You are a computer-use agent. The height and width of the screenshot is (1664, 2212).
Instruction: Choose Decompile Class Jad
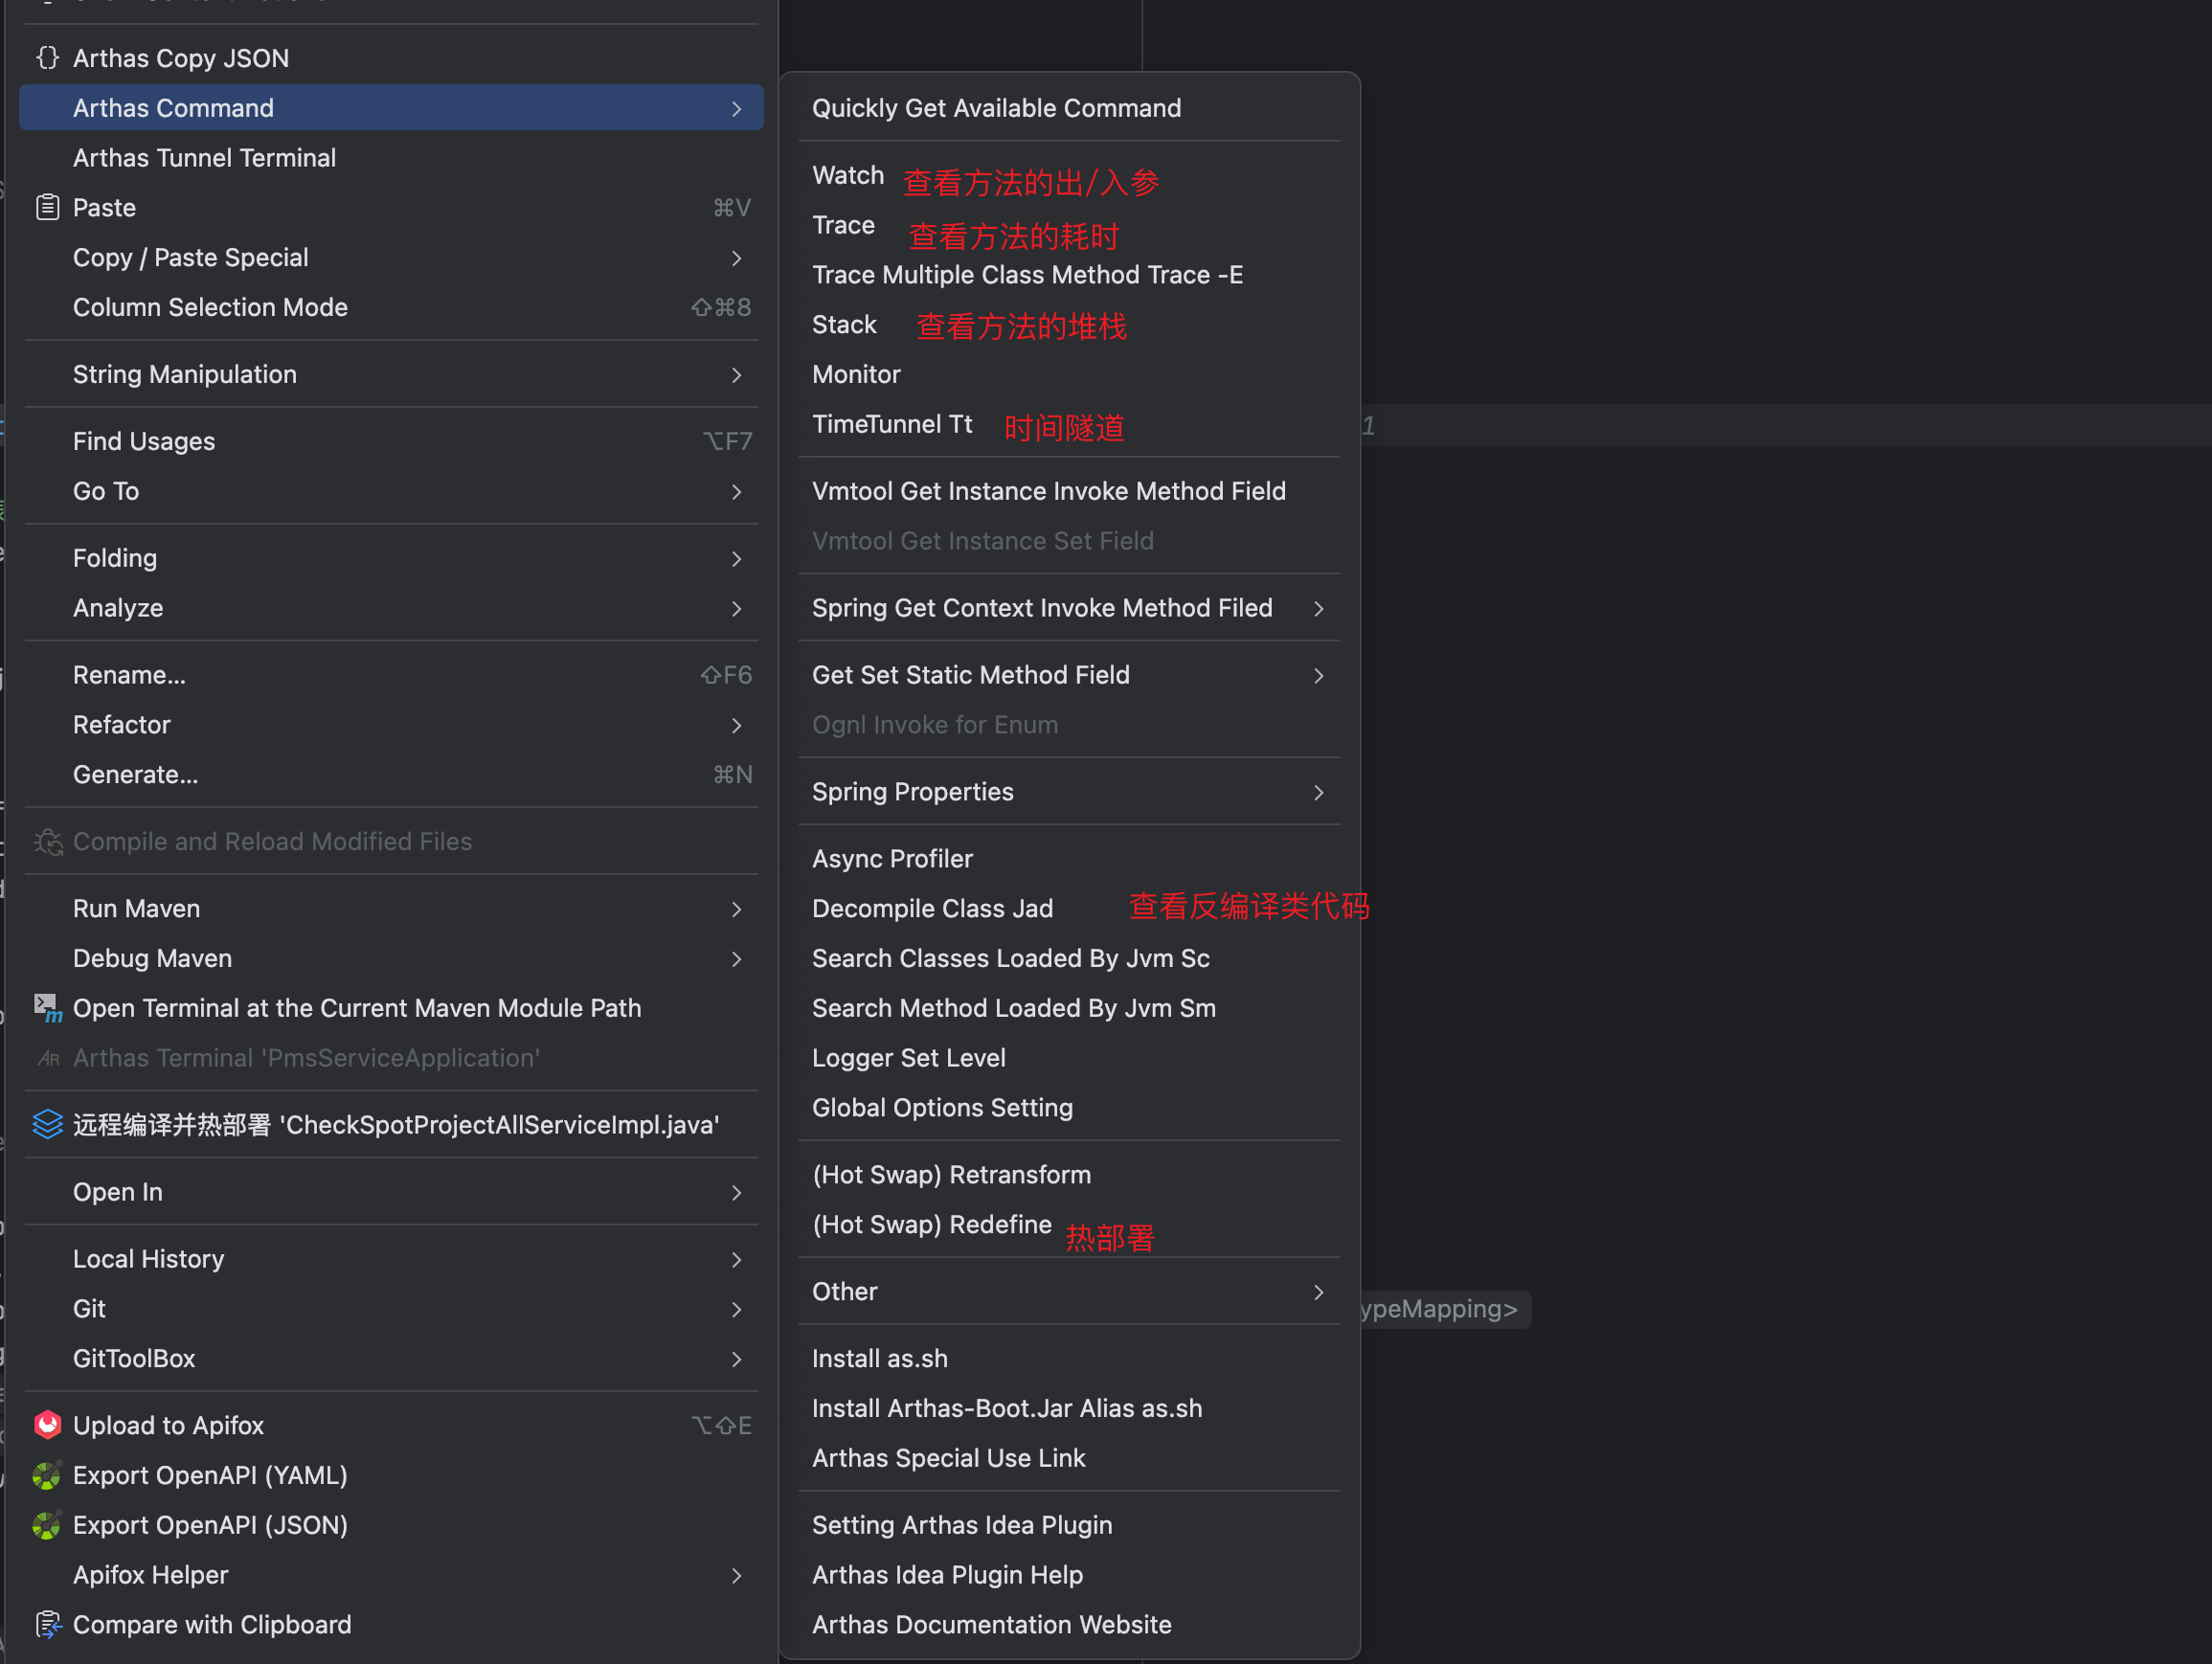(x=931, y=908)
